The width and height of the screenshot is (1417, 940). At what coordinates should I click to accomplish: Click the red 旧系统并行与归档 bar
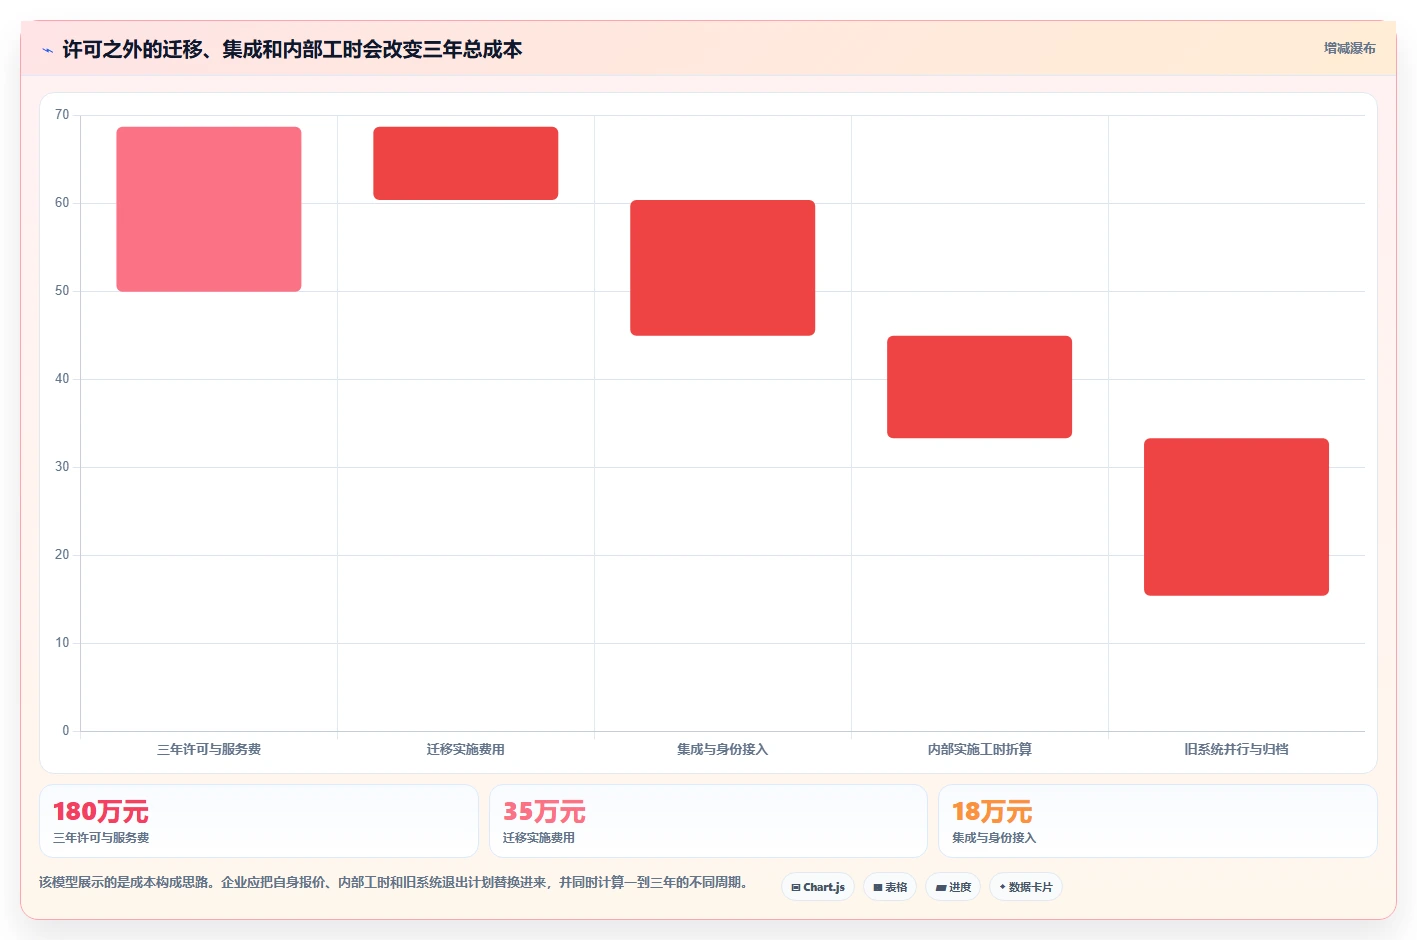[x=1237, y=517]
